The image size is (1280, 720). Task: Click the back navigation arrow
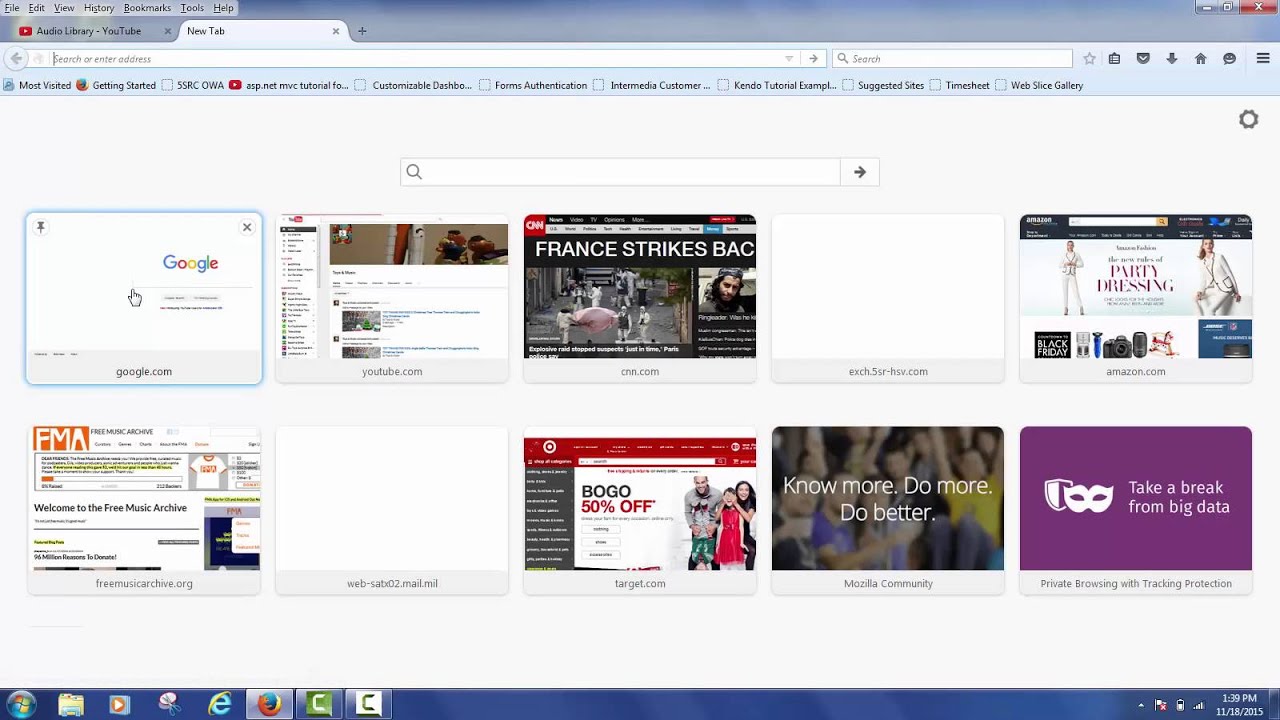click(17, 59)
